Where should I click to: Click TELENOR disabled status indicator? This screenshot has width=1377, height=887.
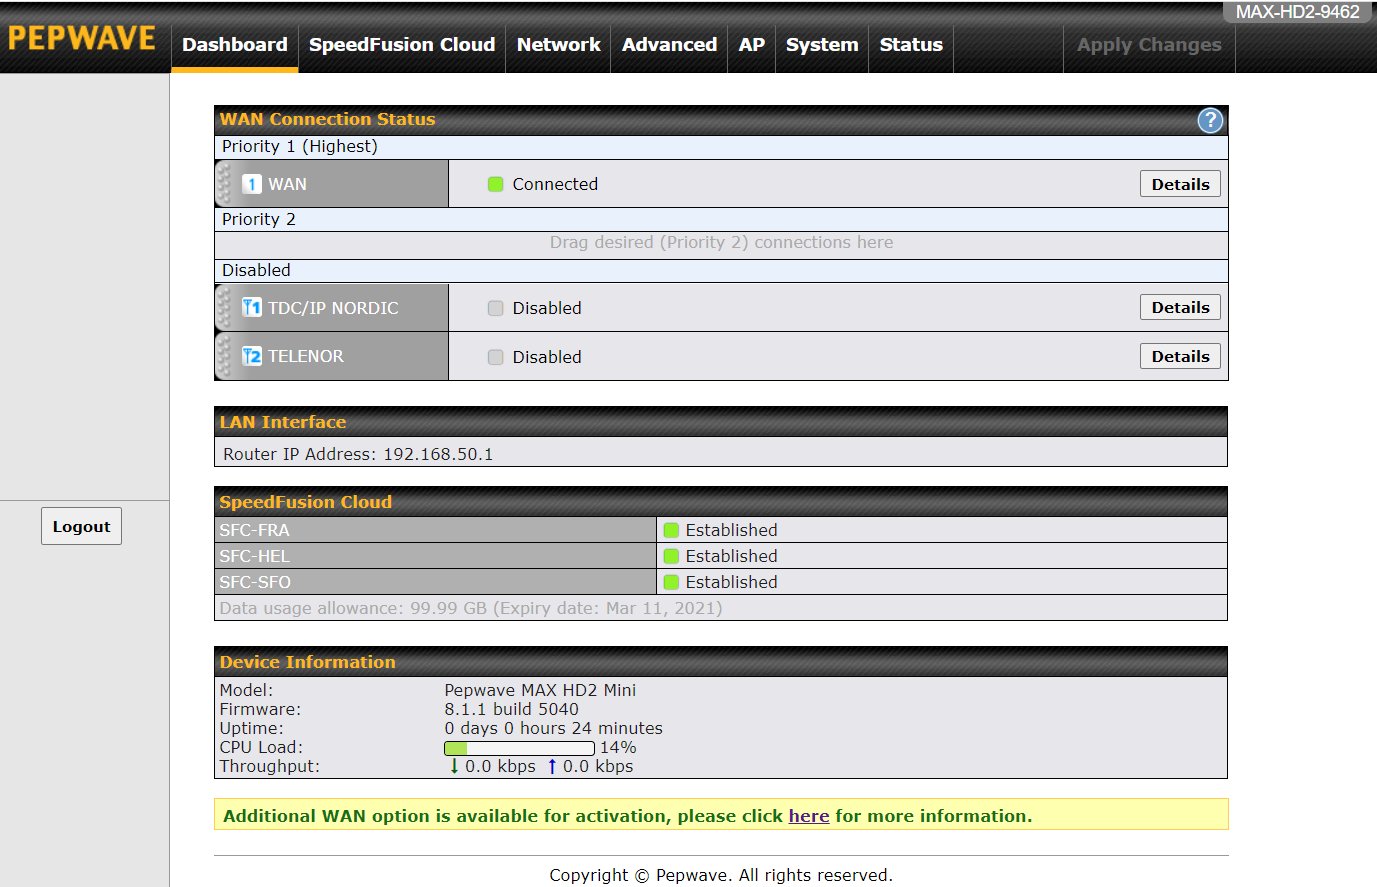(x=495, y=357)
